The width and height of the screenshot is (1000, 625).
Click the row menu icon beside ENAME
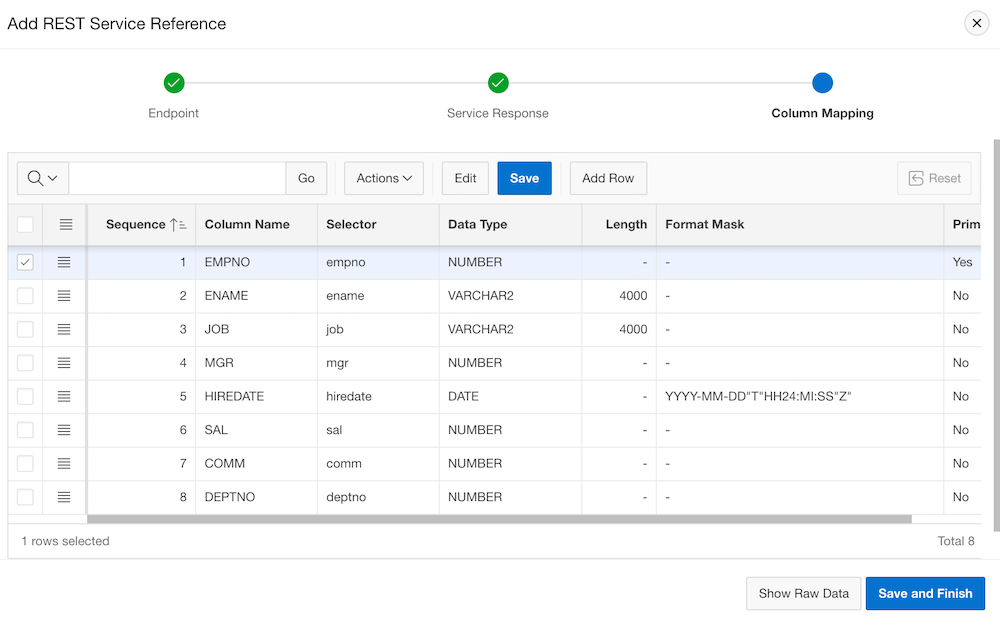(x=64, y=295)
